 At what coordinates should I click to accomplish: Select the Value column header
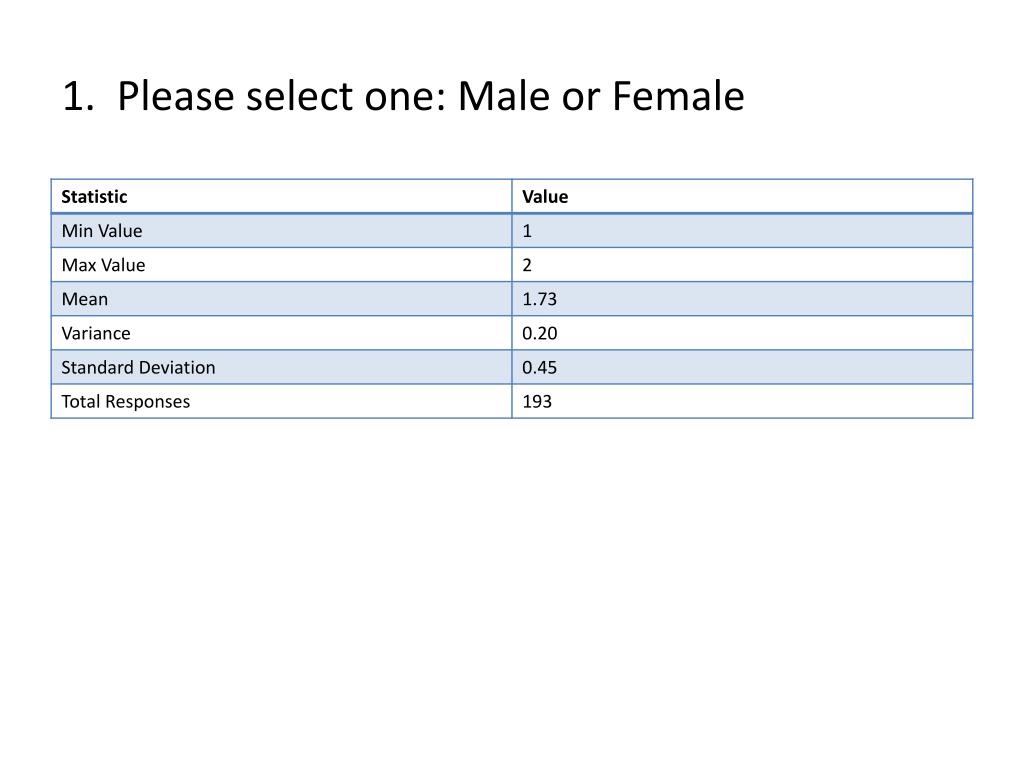coord(545,197)
